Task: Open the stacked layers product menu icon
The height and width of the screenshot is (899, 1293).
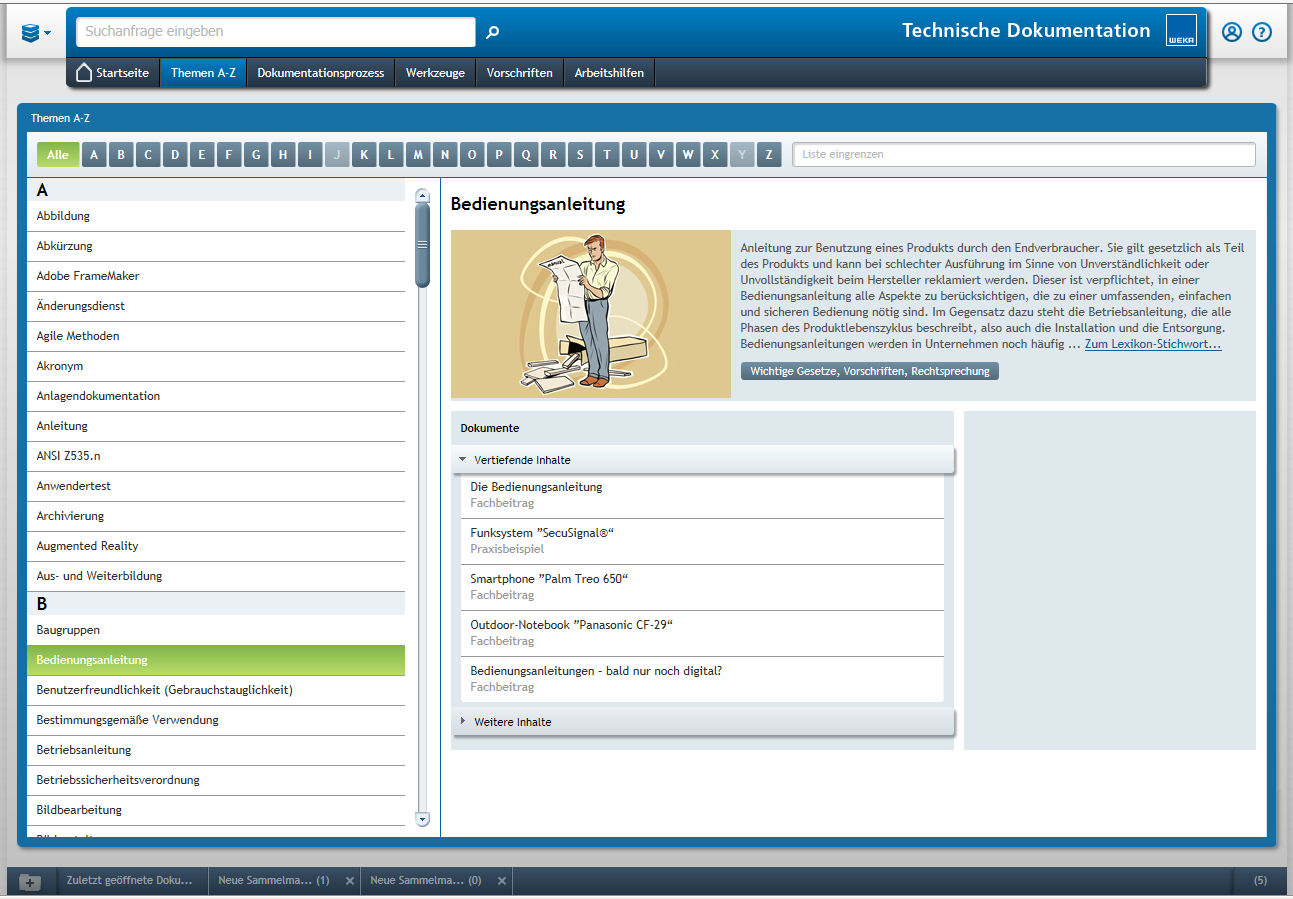Action: click(35, 33)
